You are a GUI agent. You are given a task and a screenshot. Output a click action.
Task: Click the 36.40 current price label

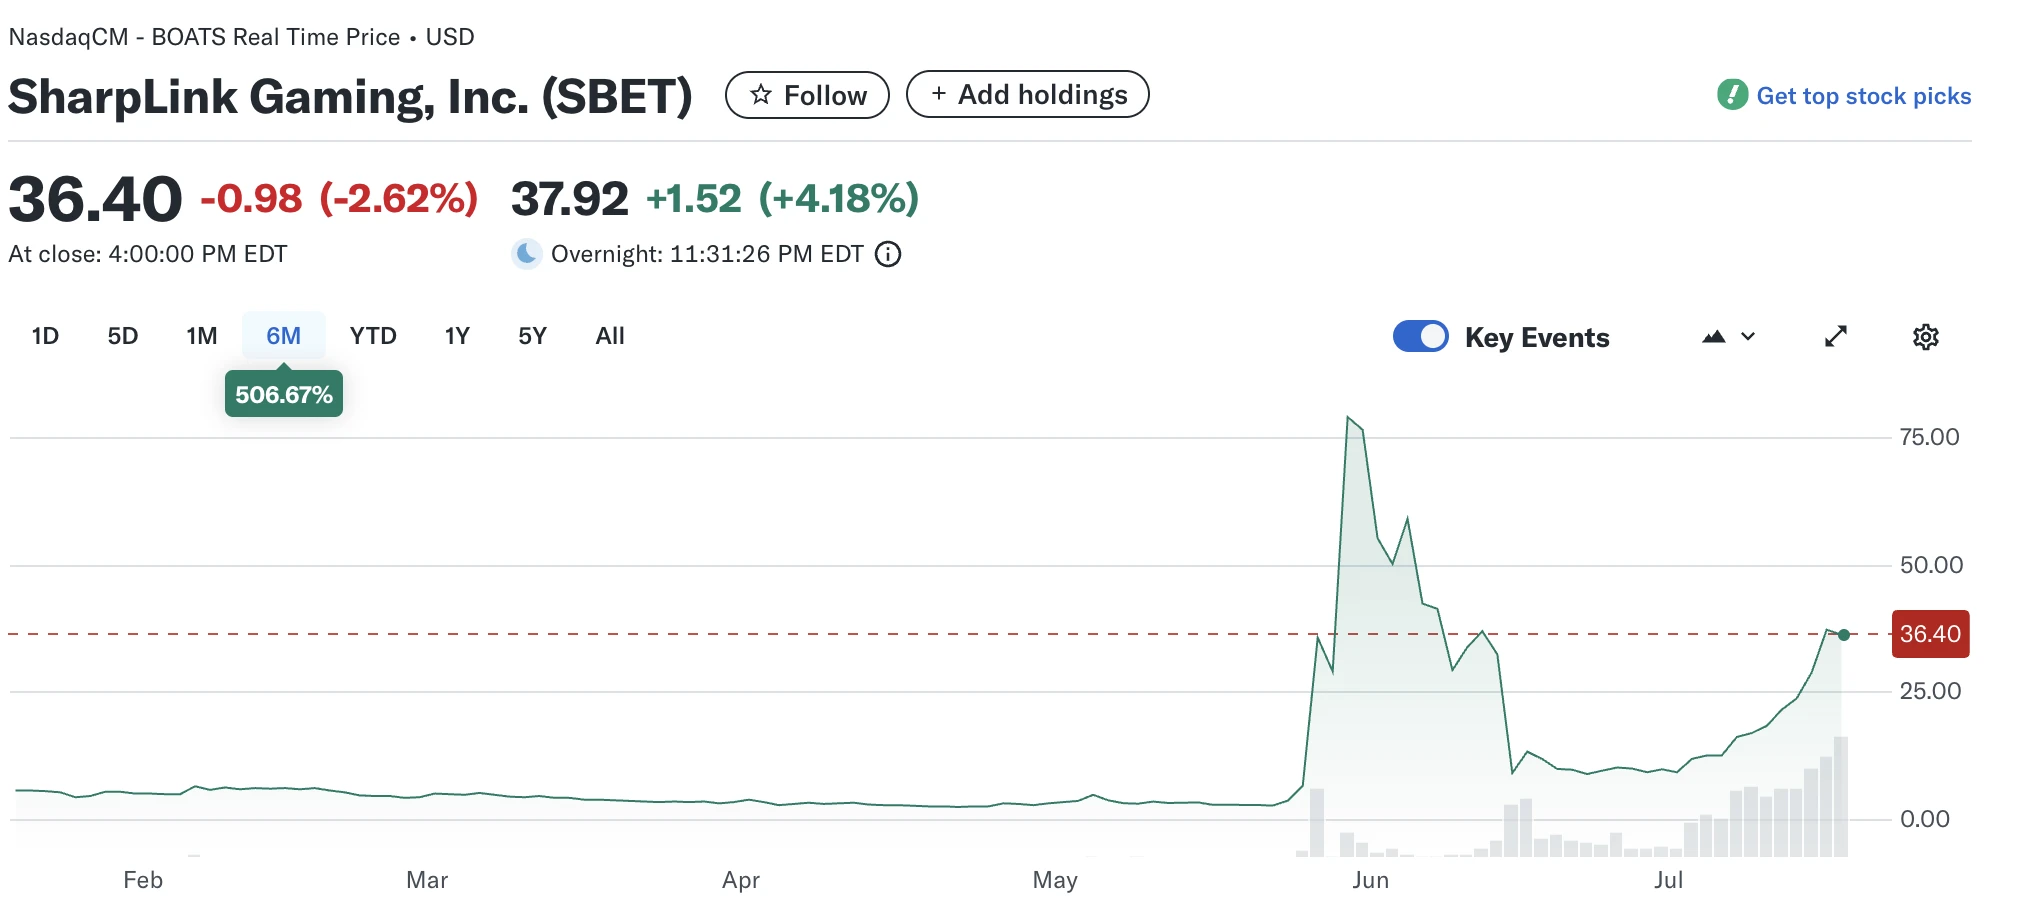(1930, 634)
